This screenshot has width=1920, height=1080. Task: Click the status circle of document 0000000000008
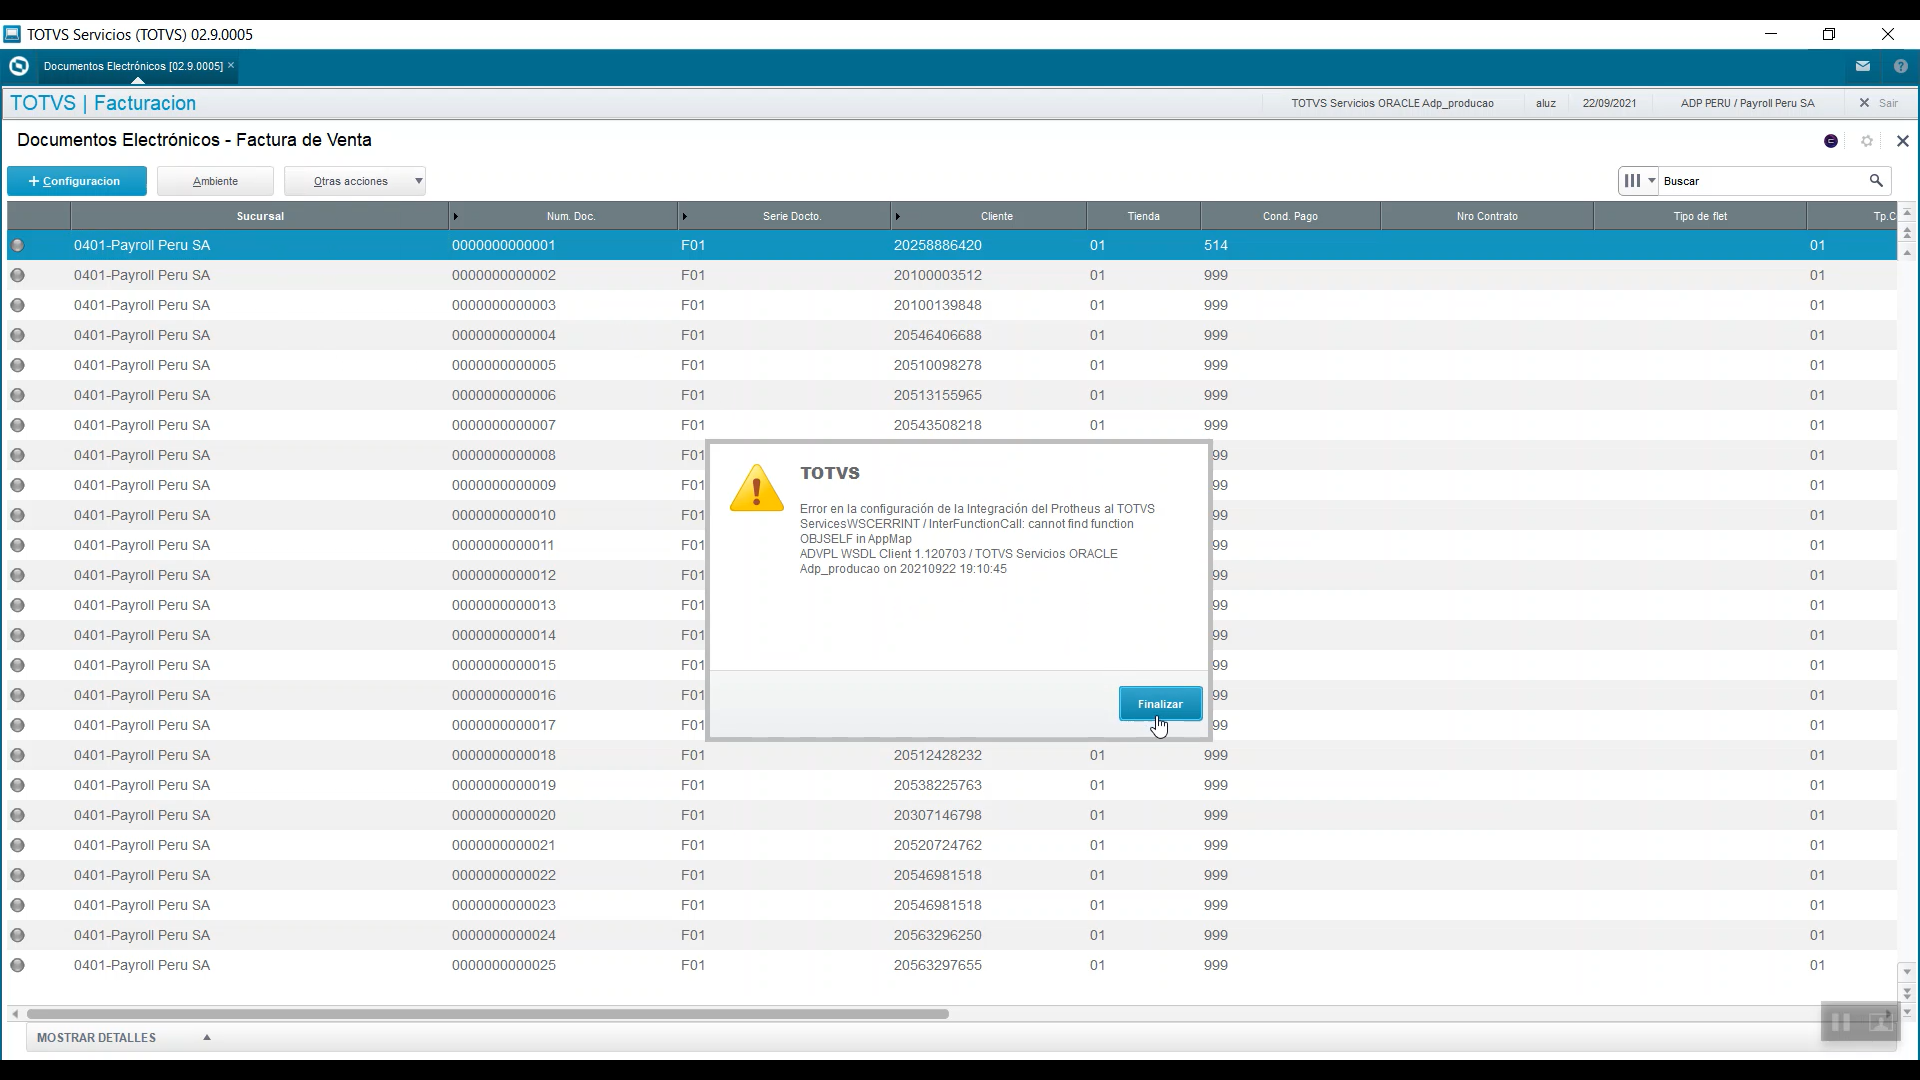coord(17,455)
